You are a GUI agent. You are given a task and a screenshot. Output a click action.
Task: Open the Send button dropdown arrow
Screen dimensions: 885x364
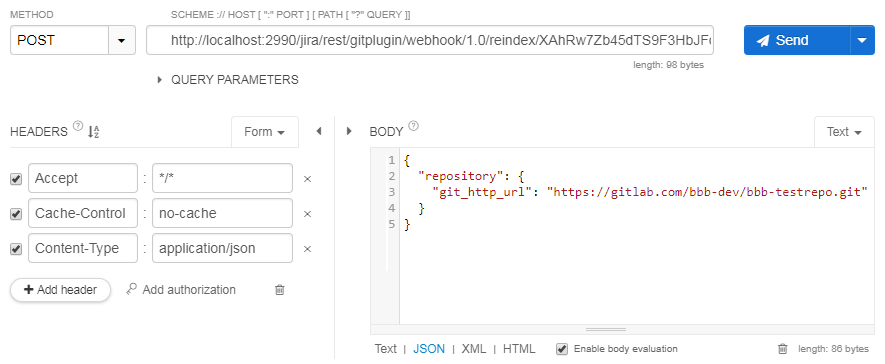click(862, 40)
